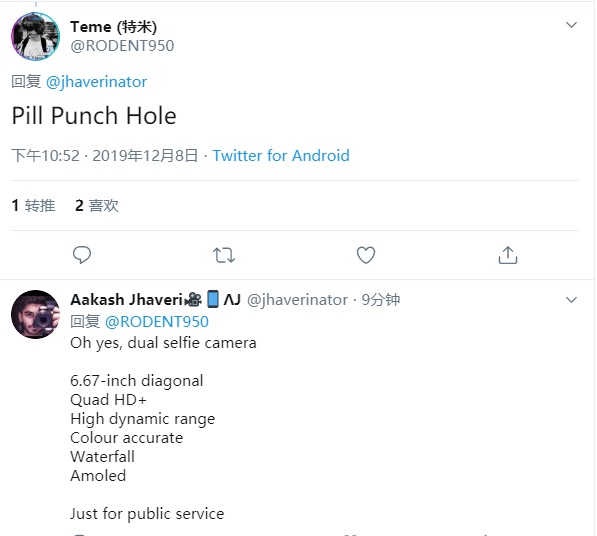
Task: Open the @jhaverinator handle beside Aakash's name
Action: (x=297, y=300)
